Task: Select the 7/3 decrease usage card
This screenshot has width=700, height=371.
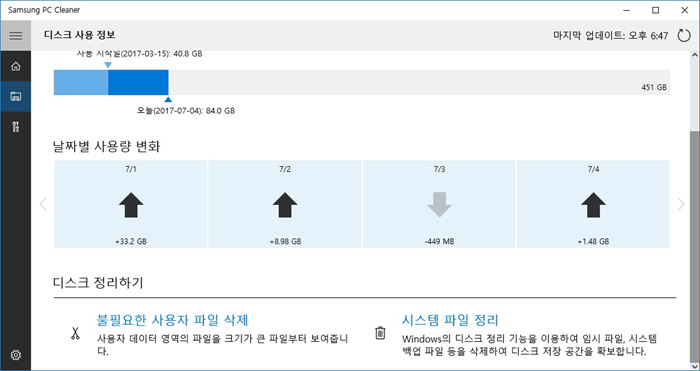Action: tap(439, 204)
